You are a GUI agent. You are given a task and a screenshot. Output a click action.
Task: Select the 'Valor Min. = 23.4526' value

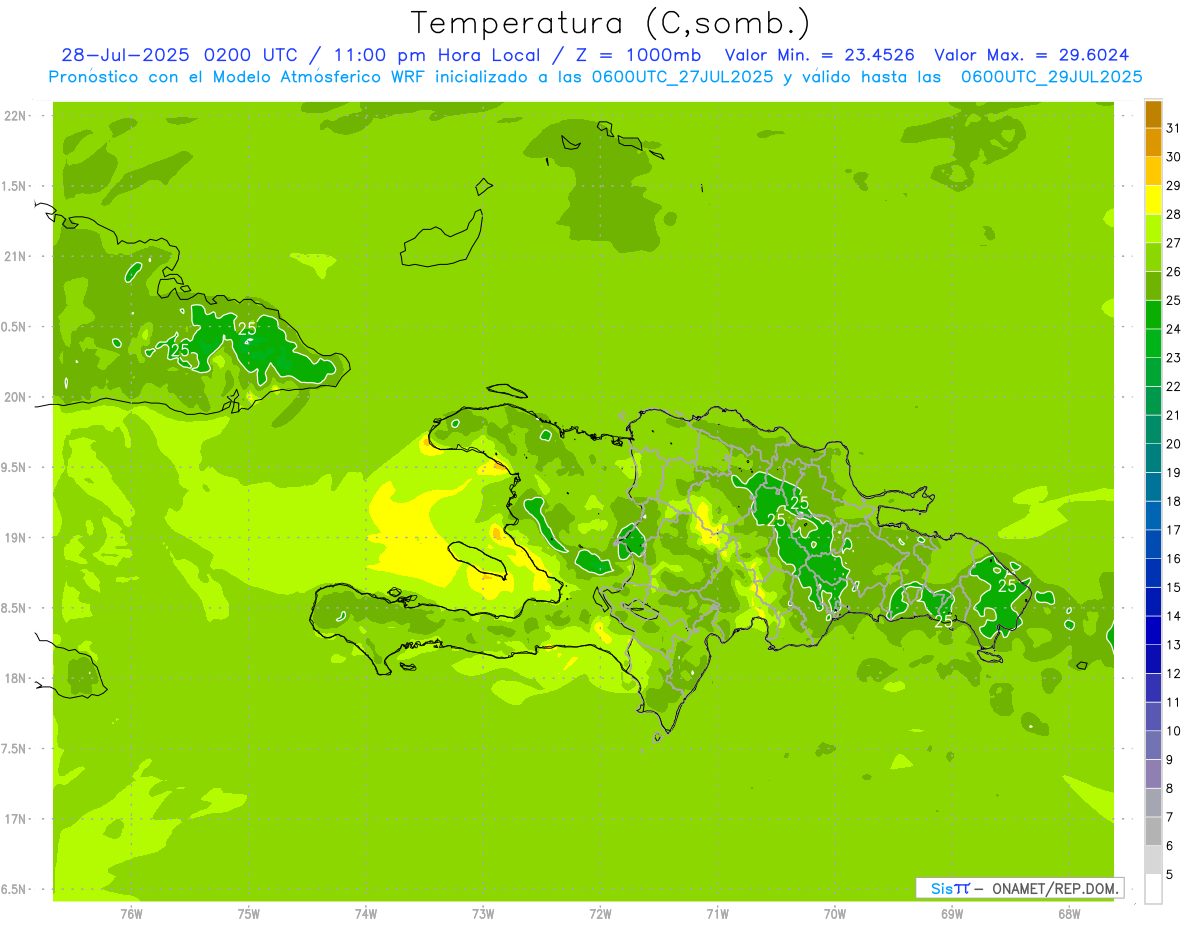819,55
